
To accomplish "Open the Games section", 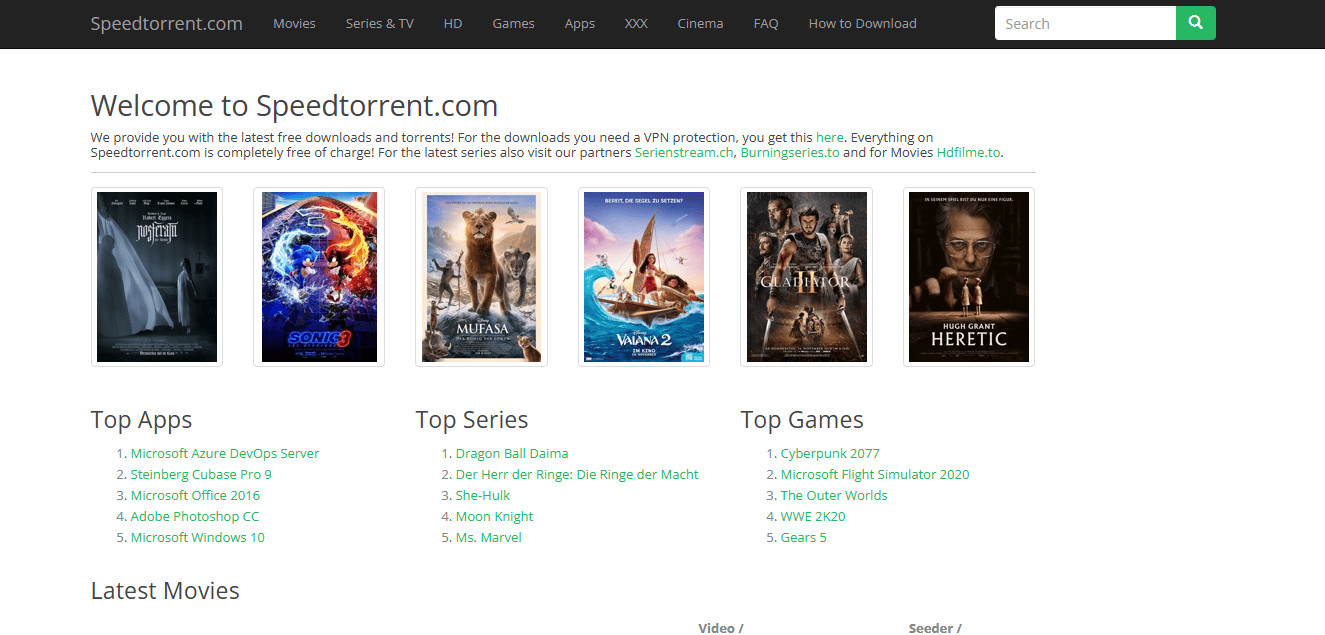I will (513, 23).
